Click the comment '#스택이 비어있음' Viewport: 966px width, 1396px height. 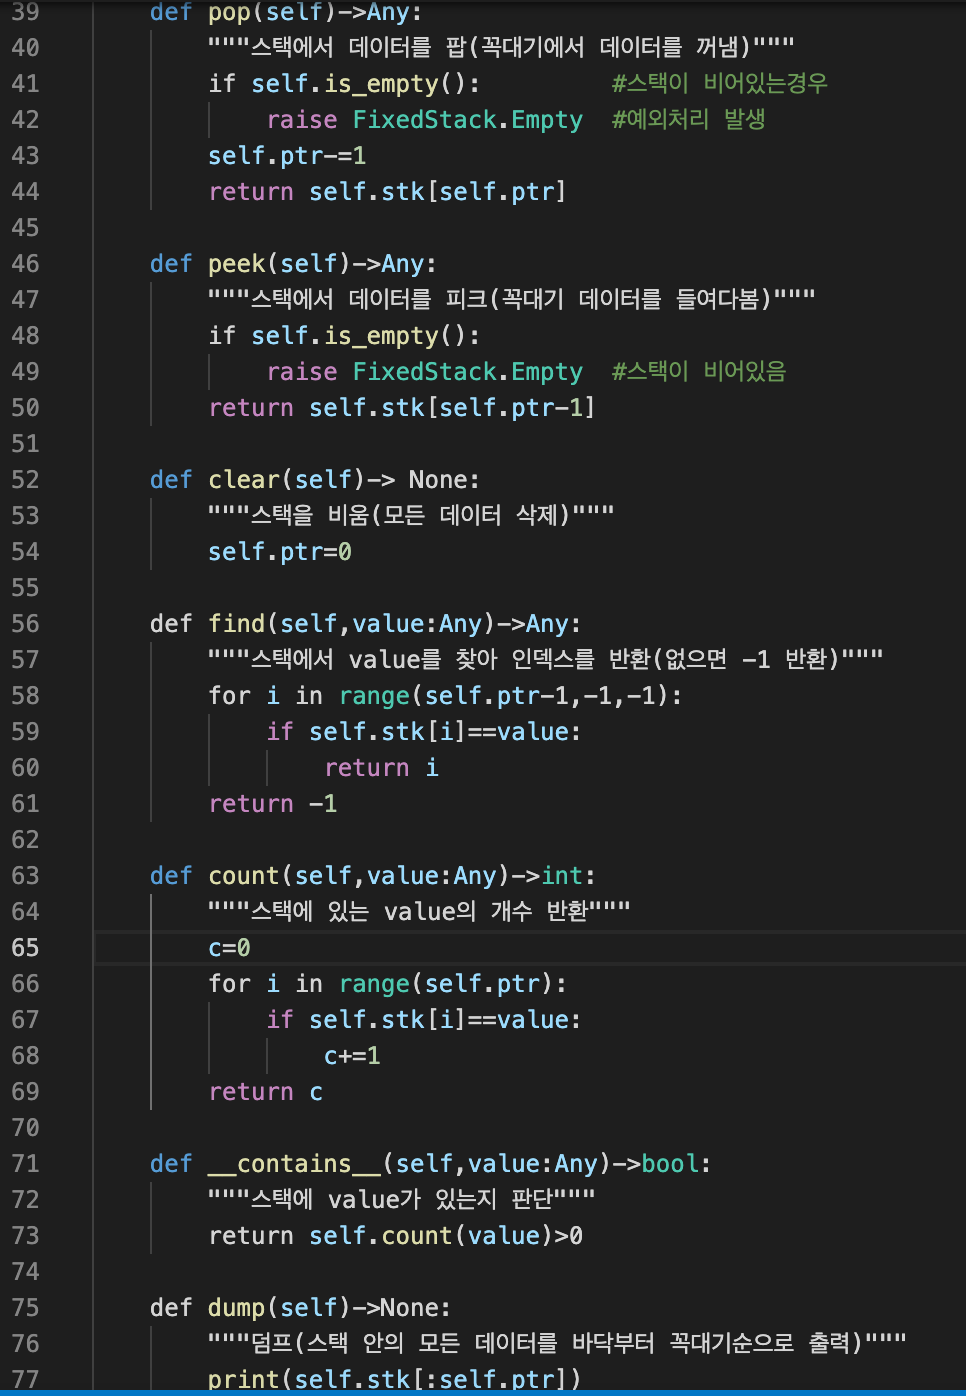tap(699, 372)
